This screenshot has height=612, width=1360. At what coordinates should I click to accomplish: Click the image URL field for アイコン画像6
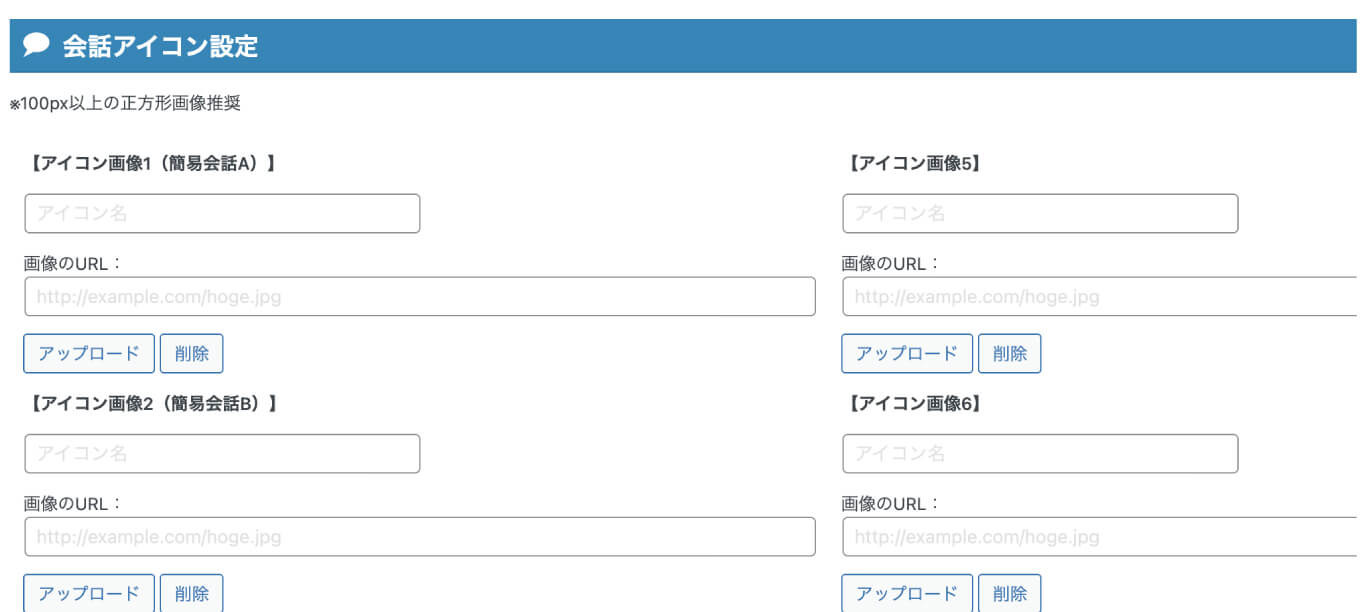coord(1098,537)
